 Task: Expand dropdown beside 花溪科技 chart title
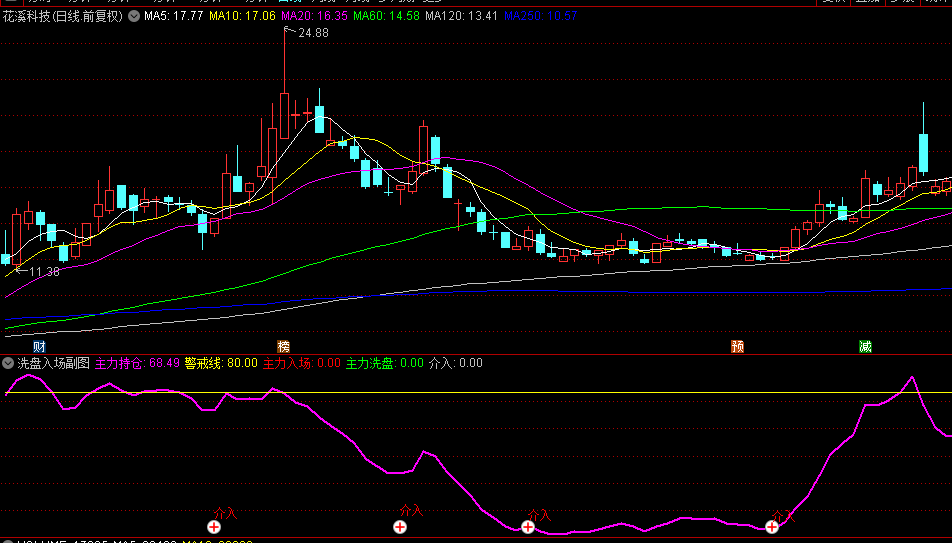pyautogui.click(x=134, y=17)
